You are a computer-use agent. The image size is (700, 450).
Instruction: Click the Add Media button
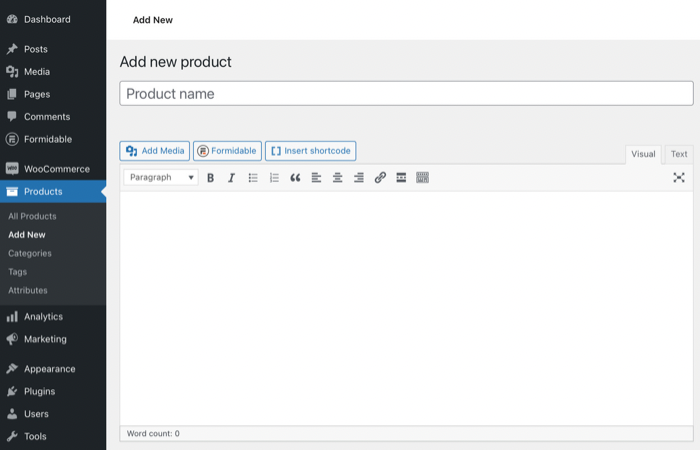[155, 151]
